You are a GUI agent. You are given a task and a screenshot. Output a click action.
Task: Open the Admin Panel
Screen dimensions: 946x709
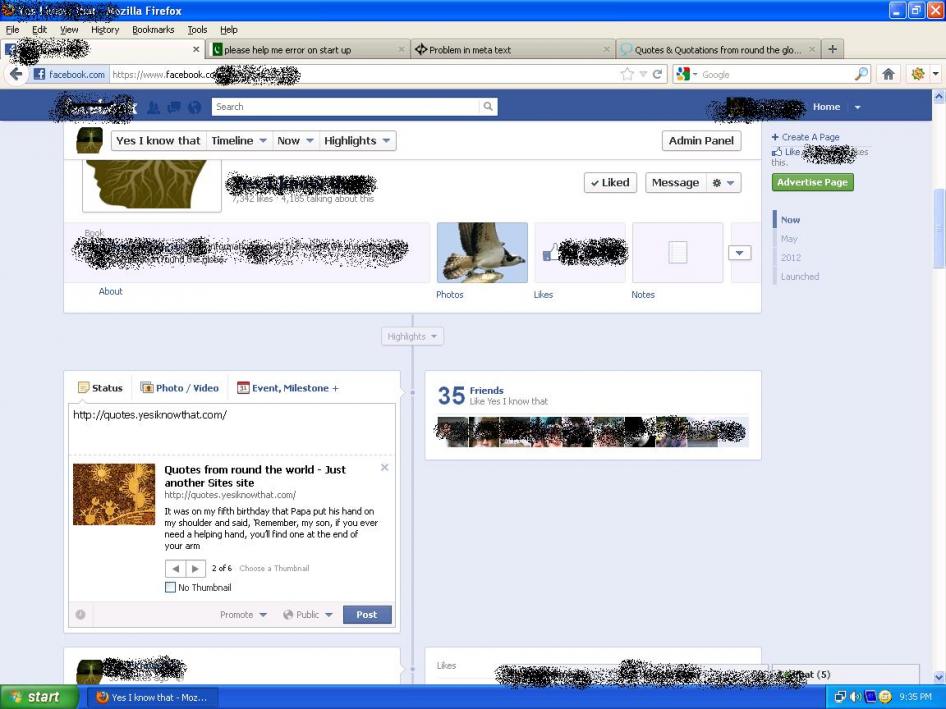tap(701, 141)
